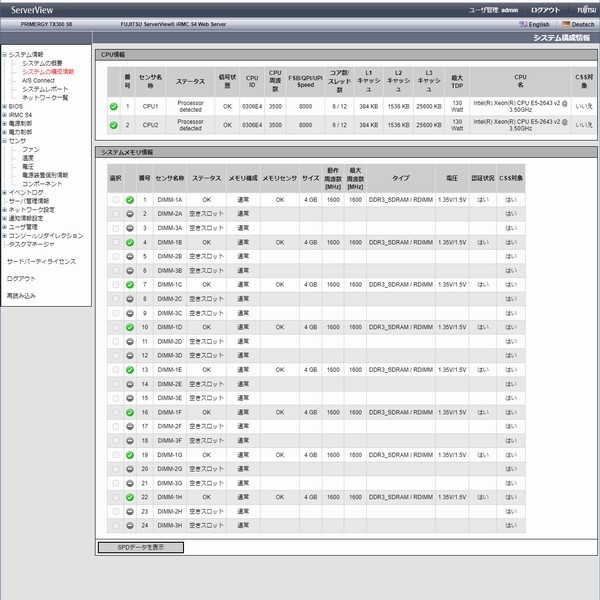600x600 pixels.
Task: Check the selection box for DIMM-1B
Action: 116,242
